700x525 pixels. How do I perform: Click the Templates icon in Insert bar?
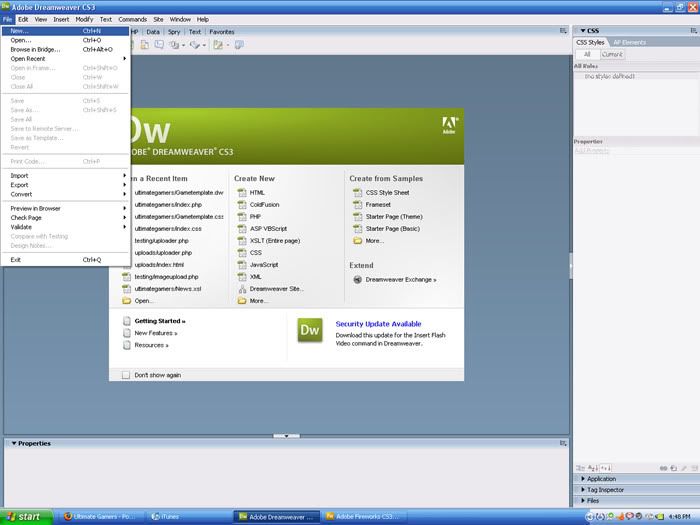(x=218, y=45)
